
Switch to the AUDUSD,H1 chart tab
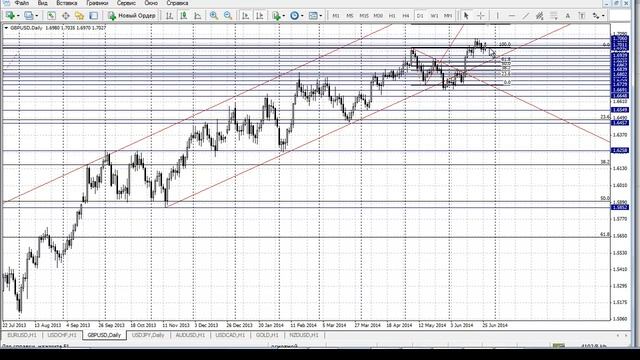pyautogui.click(x=190, y=335)
